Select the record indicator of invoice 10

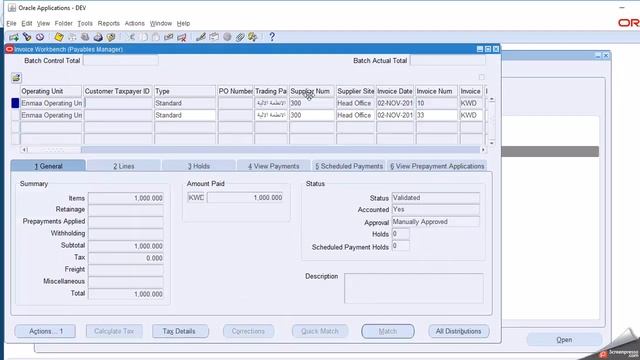(x=15, y=103)
